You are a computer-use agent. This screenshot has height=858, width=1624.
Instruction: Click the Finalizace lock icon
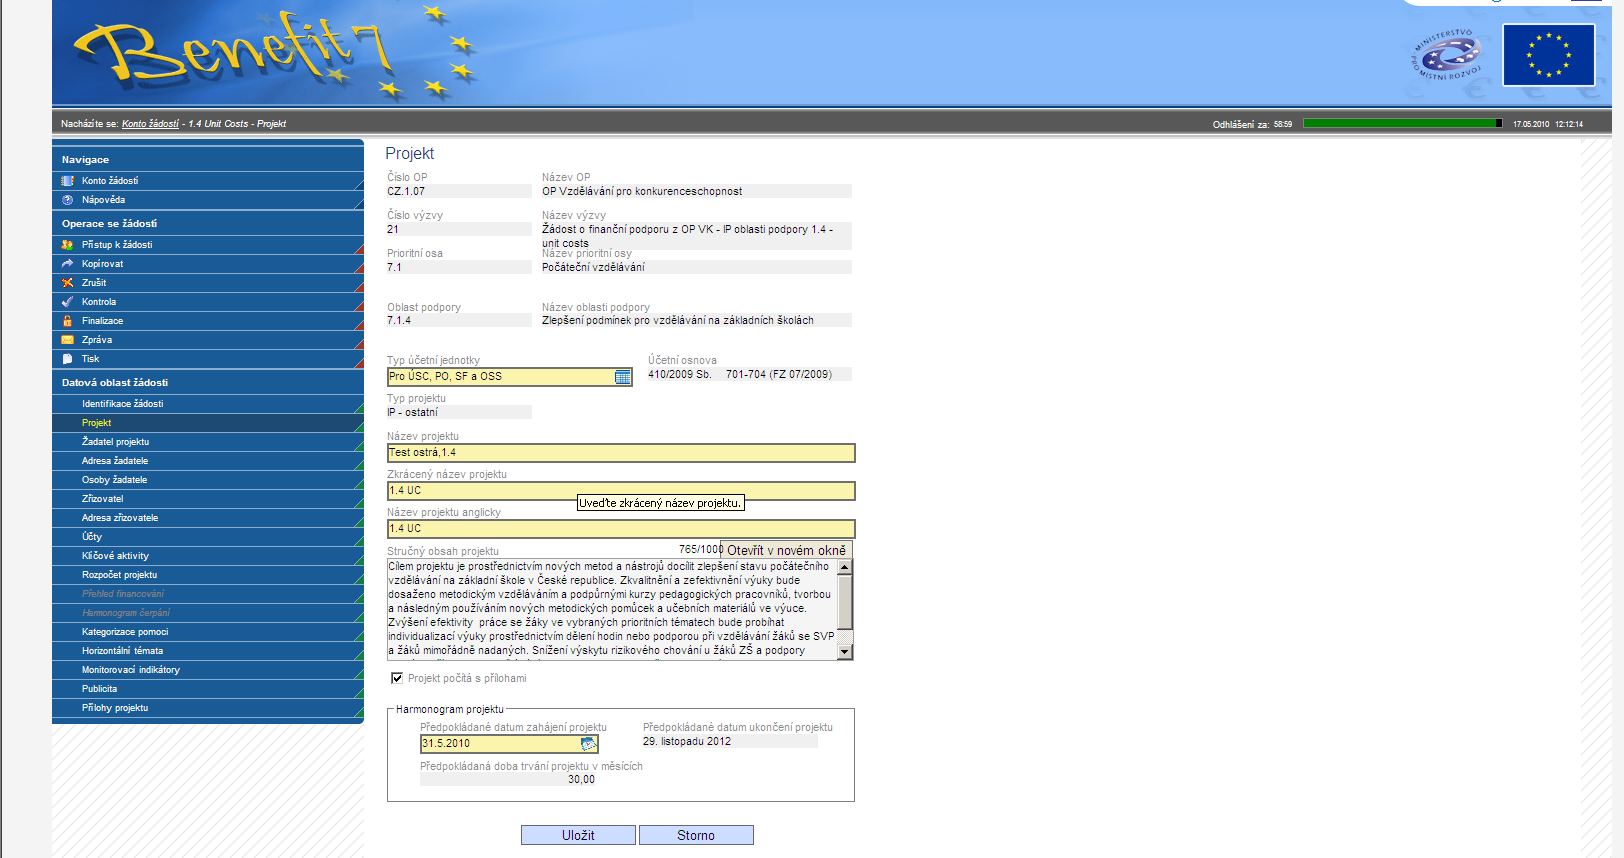[x=68, y=321]
